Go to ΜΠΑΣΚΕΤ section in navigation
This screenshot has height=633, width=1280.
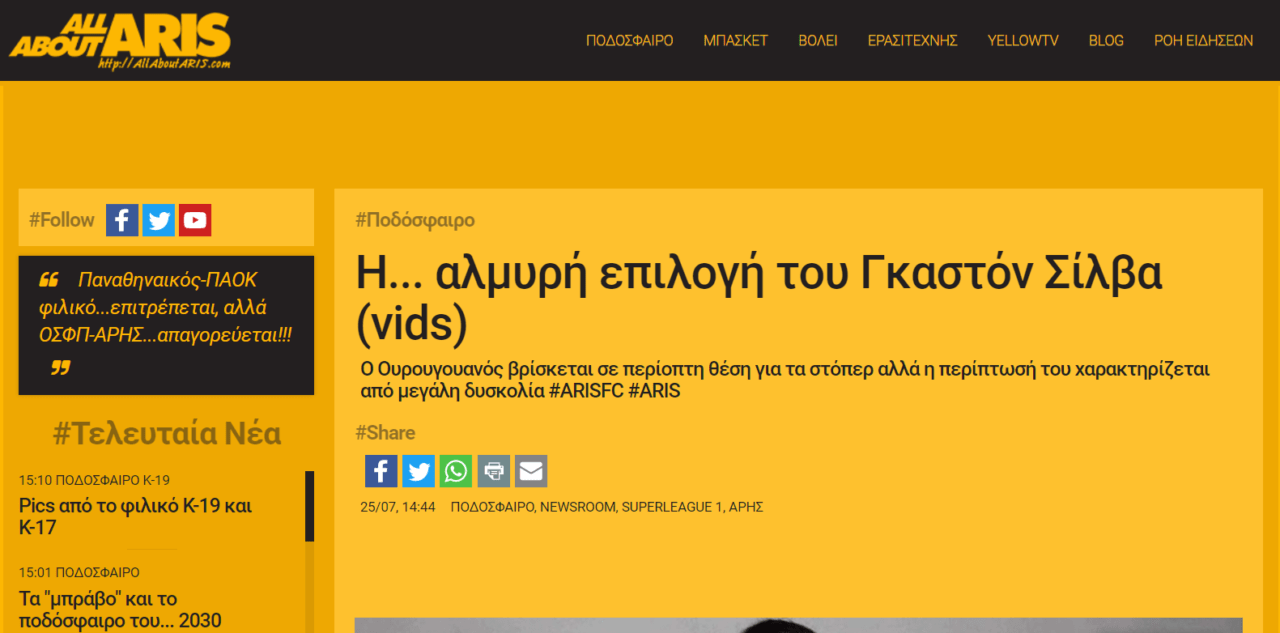(735, 41)
